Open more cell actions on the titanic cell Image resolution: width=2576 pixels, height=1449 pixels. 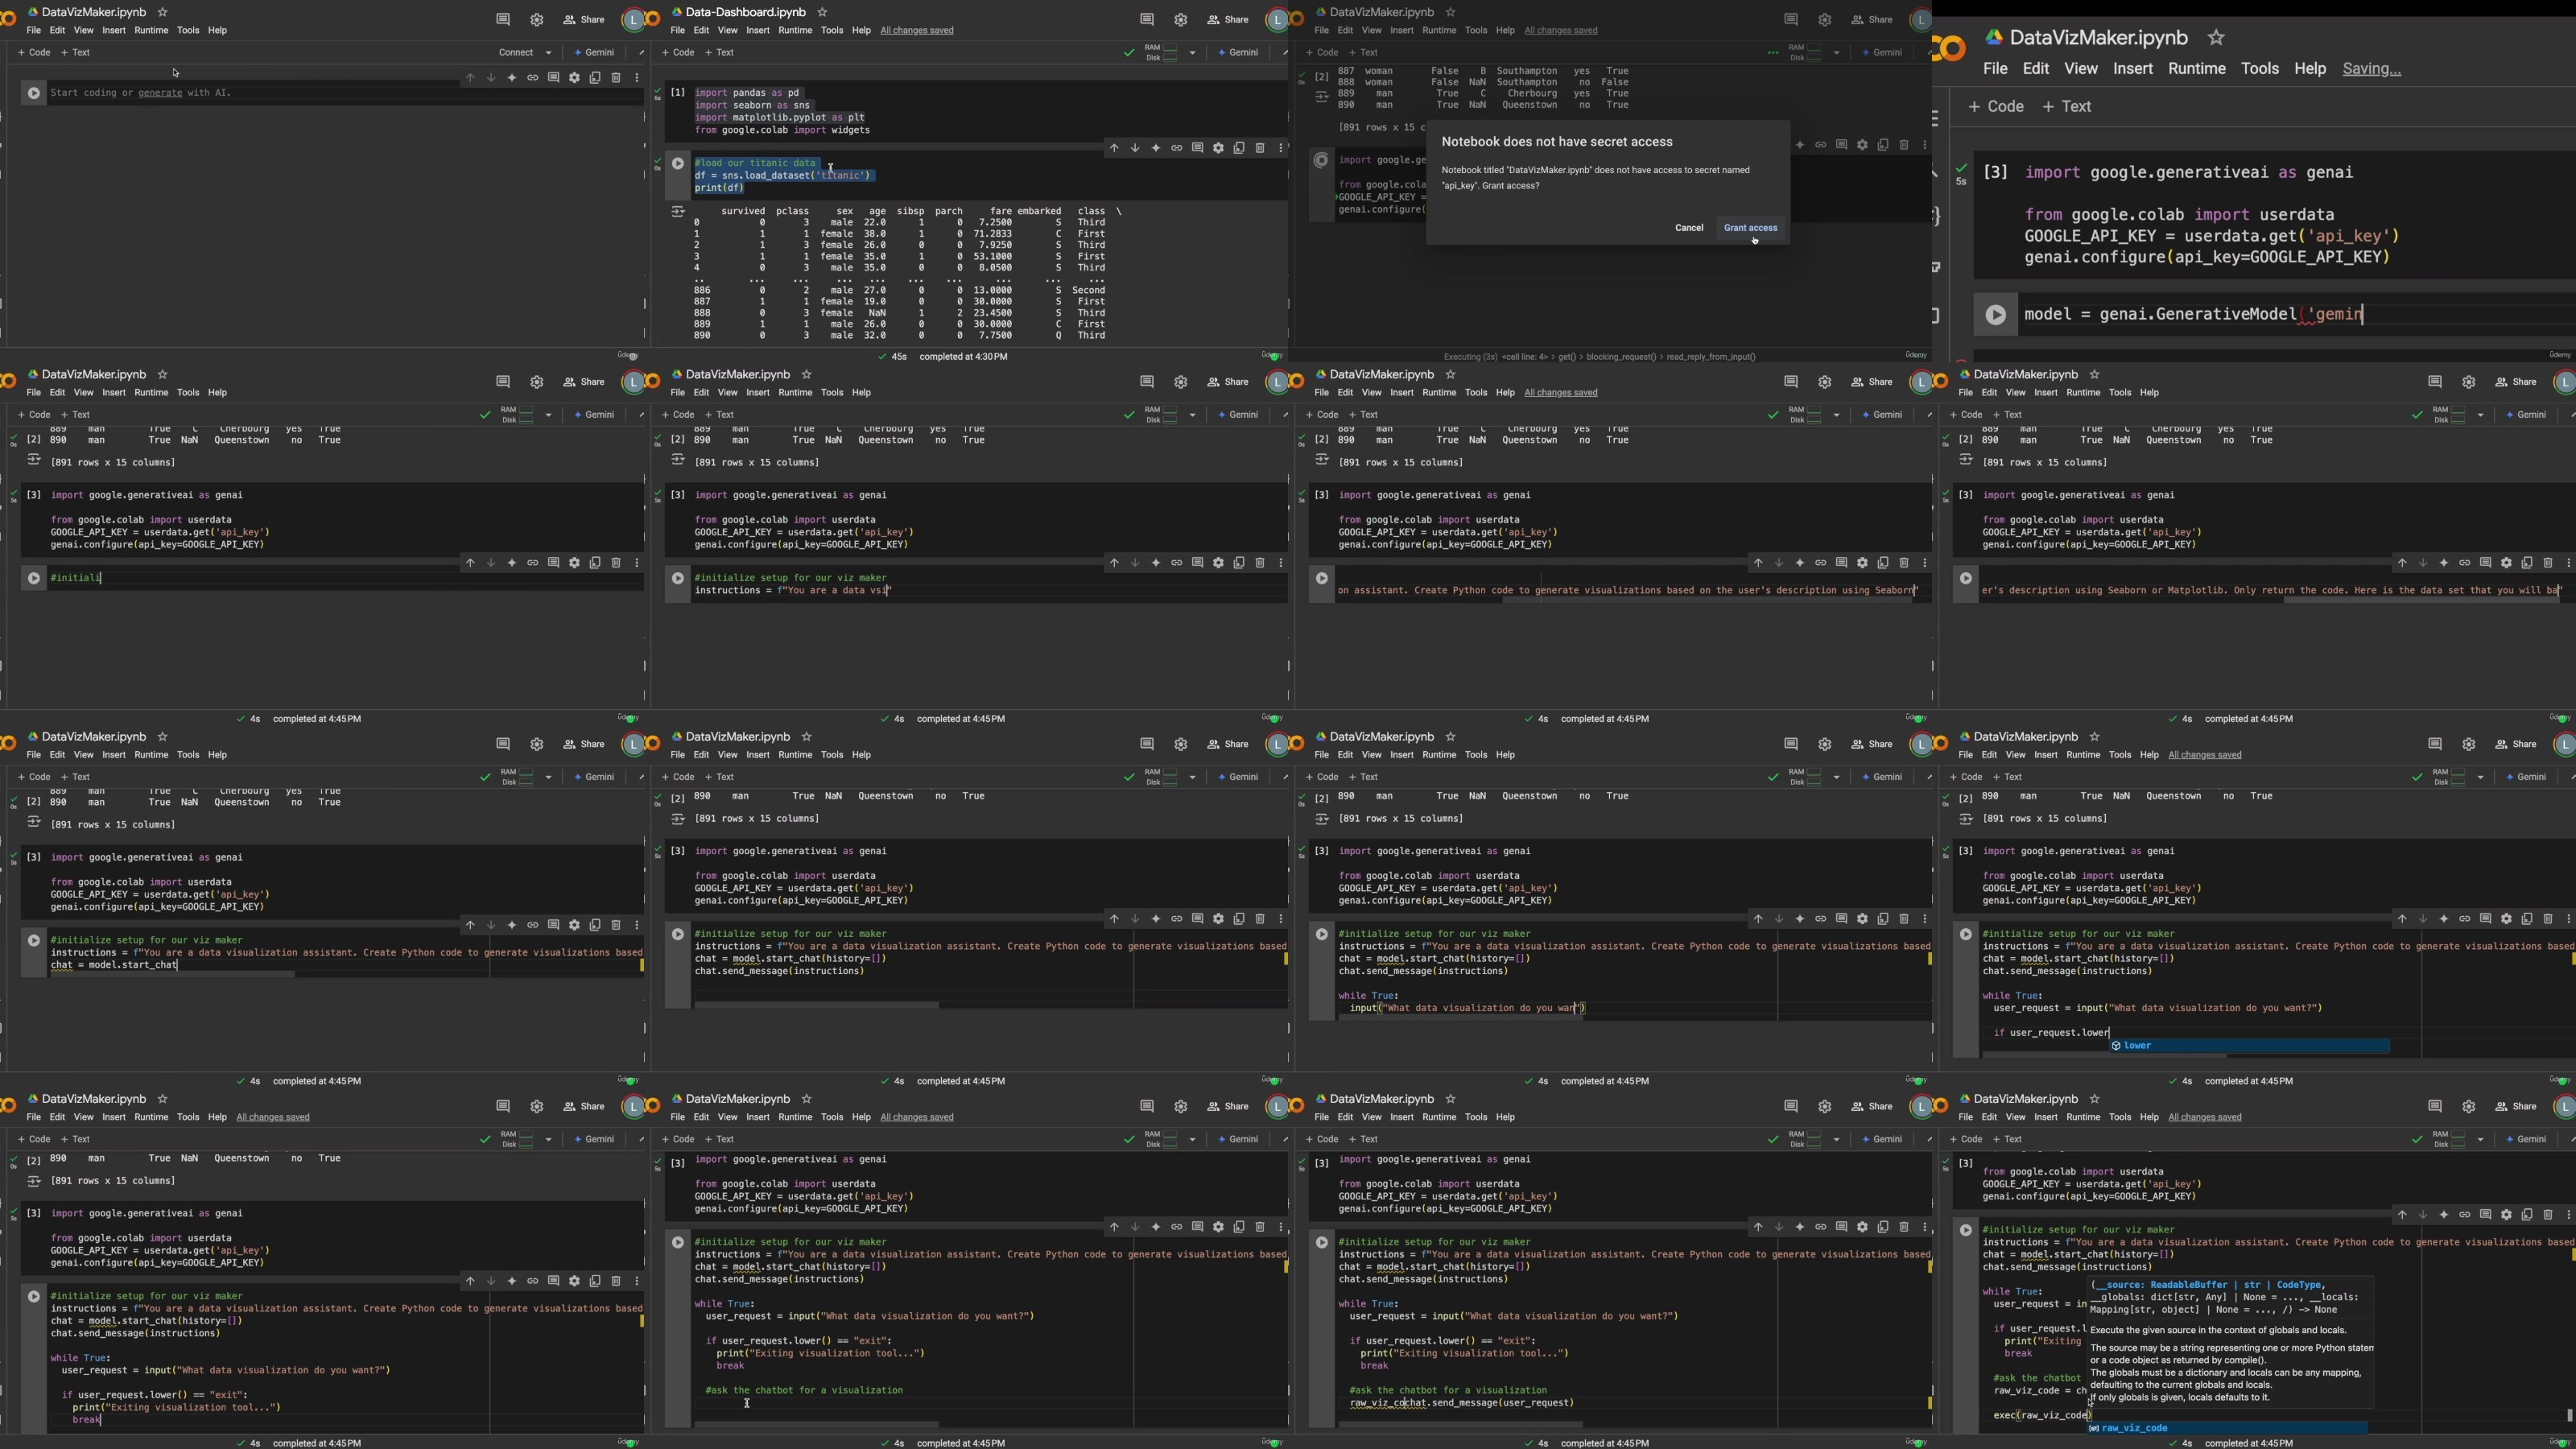tap(1281, 148)
